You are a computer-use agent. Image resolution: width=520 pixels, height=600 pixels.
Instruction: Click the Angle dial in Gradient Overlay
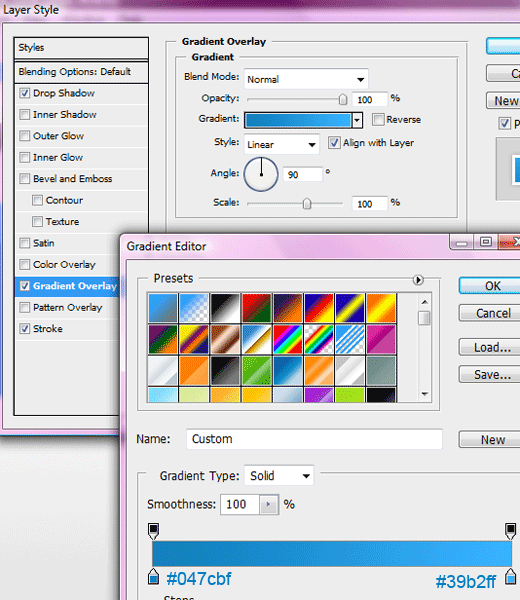pyautogui.click(x=261, y=174)
